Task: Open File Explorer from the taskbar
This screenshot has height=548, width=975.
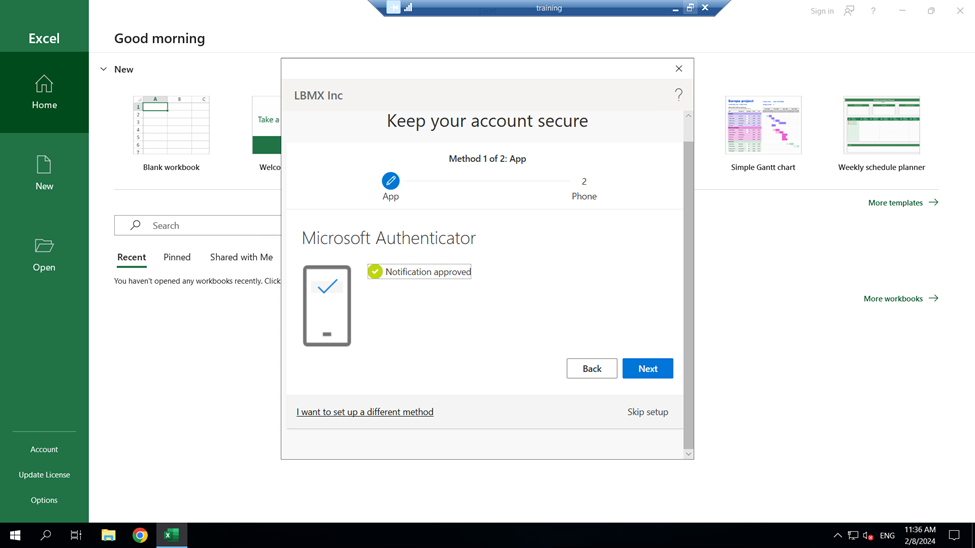Action: tap(108, 535)
